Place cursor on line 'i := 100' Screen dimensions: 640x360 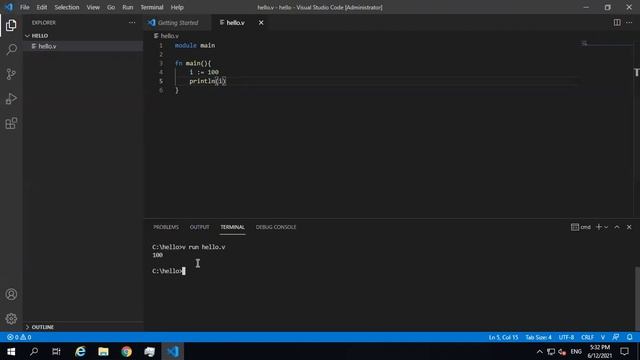[204, 72]
